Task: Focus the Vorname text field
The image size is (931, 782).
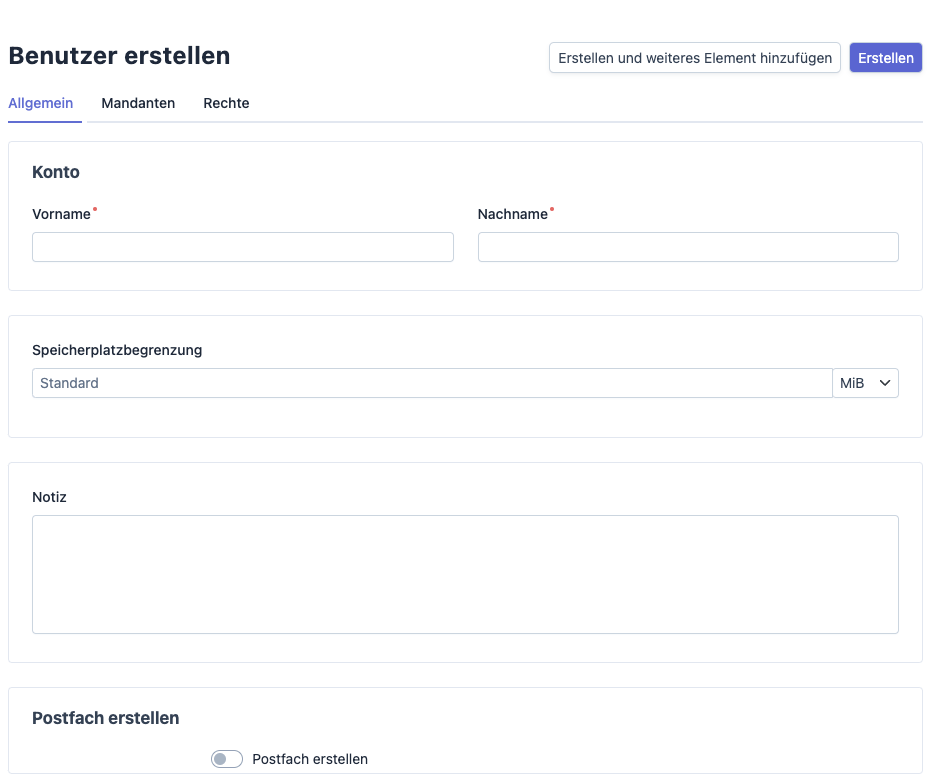Action: coord(243,247)
